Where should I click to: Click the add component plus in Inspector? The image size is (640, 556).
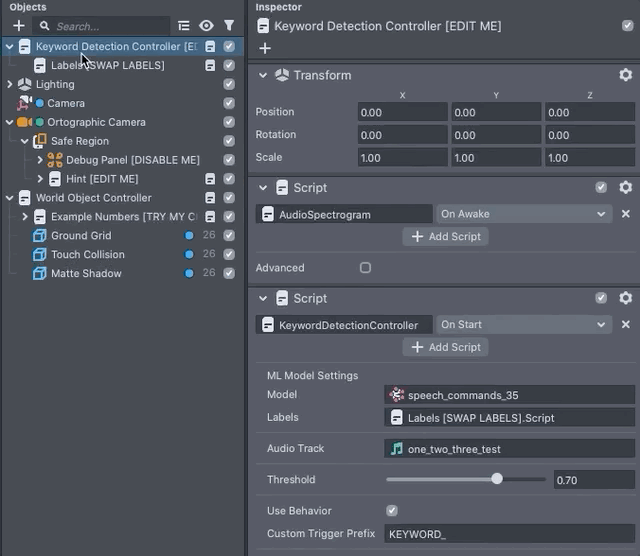[265, 48]
